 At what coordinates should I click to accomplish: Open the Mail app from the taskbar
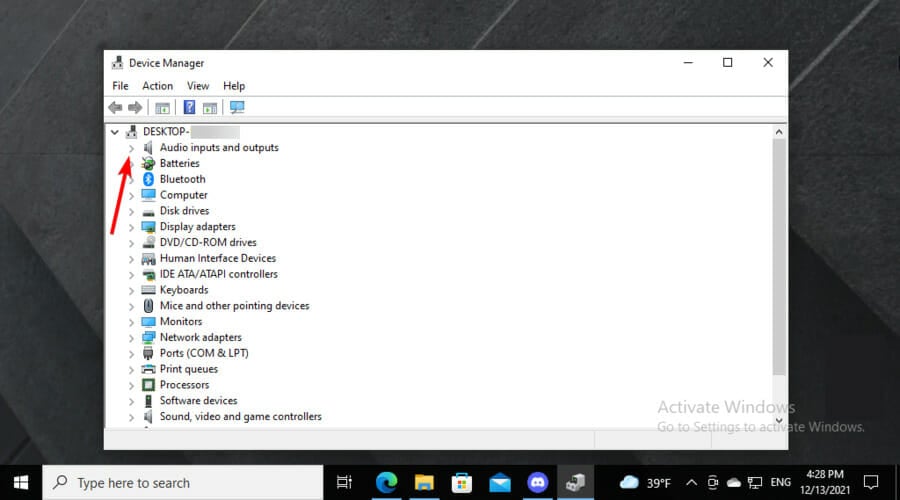(500, 483)
